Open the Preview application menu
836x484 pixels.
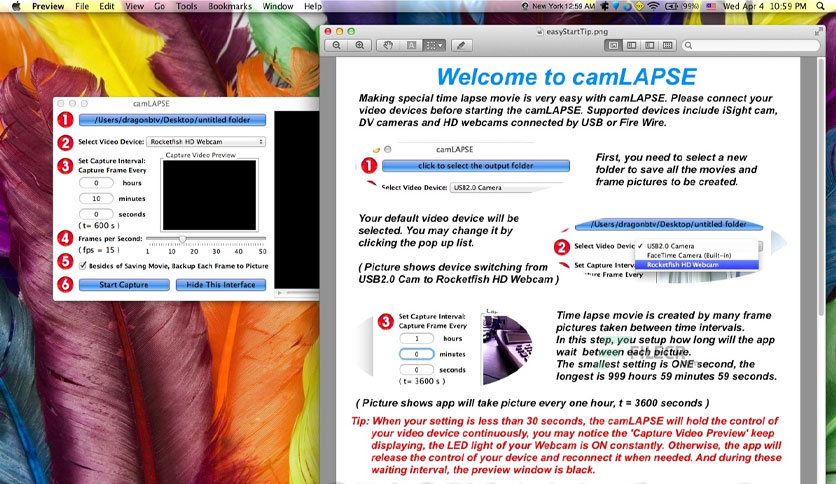pyautogui.click(x=48, y=6)
